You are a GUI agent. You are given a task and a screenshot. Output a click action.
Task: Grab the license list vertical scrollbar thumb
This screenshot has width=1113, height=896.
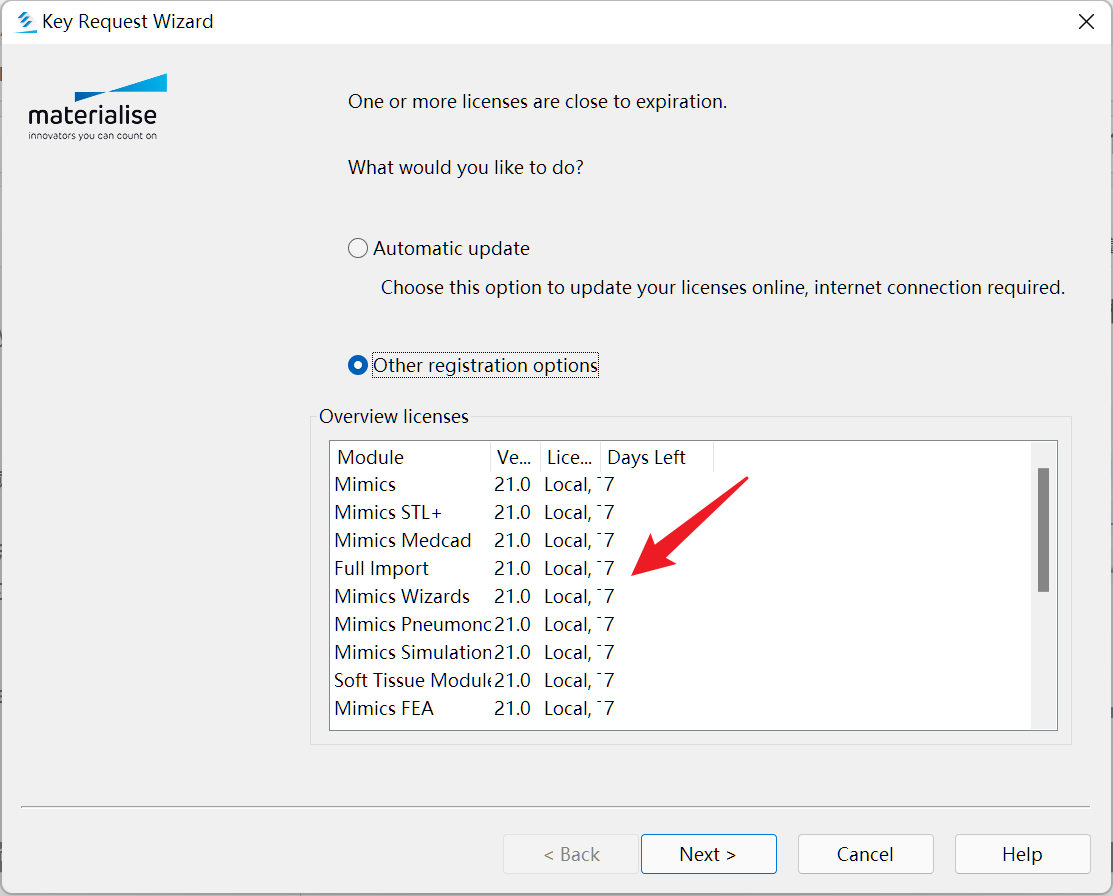point(1043,530)
